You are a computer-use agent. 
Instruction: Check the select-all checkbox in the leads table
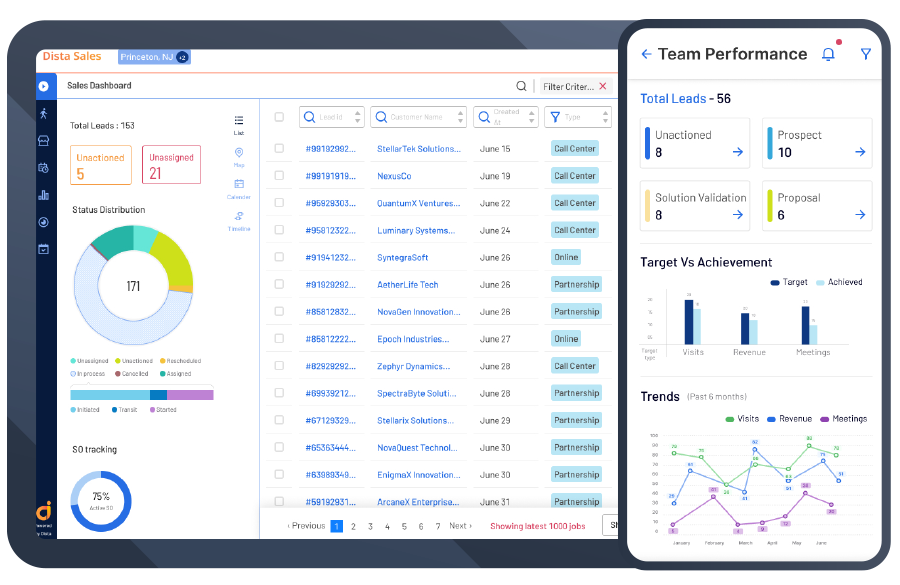click(x=278, y=117)
